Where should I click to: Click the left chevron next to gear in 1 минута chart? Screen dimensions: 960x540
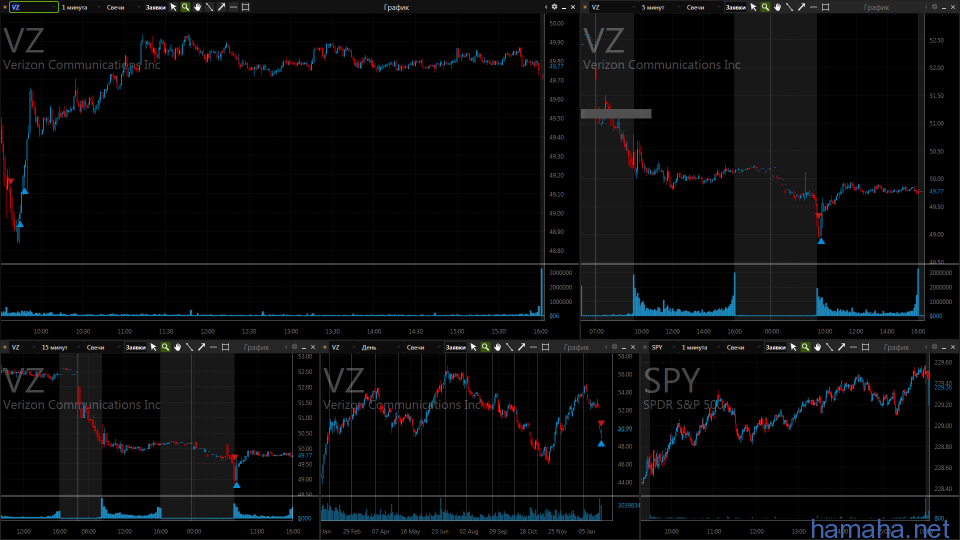coord(546,7)
